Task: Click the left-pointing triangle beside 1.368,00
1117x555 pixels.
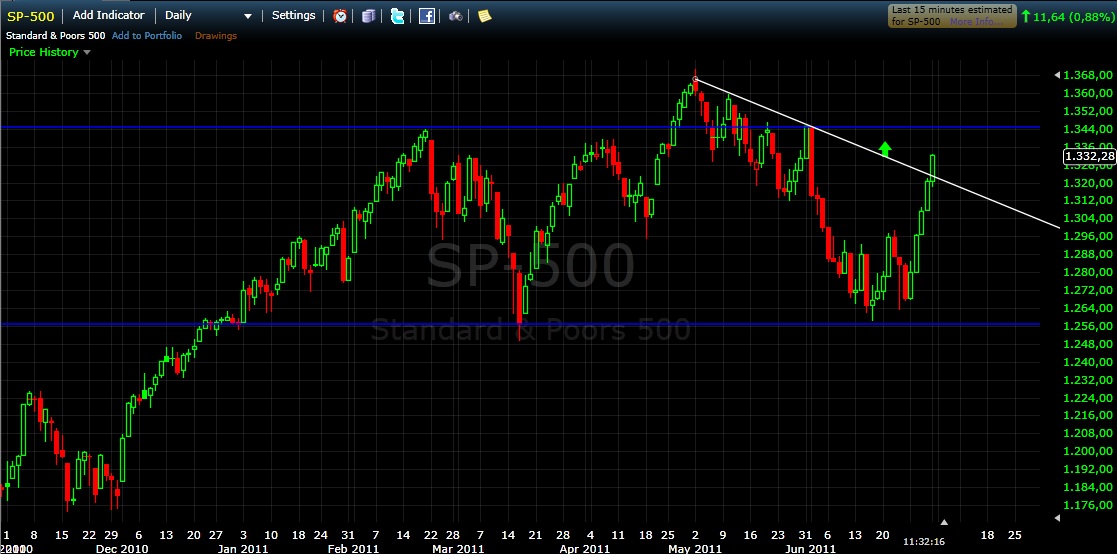Action: pyautogui.click(x=1057, y=75)
